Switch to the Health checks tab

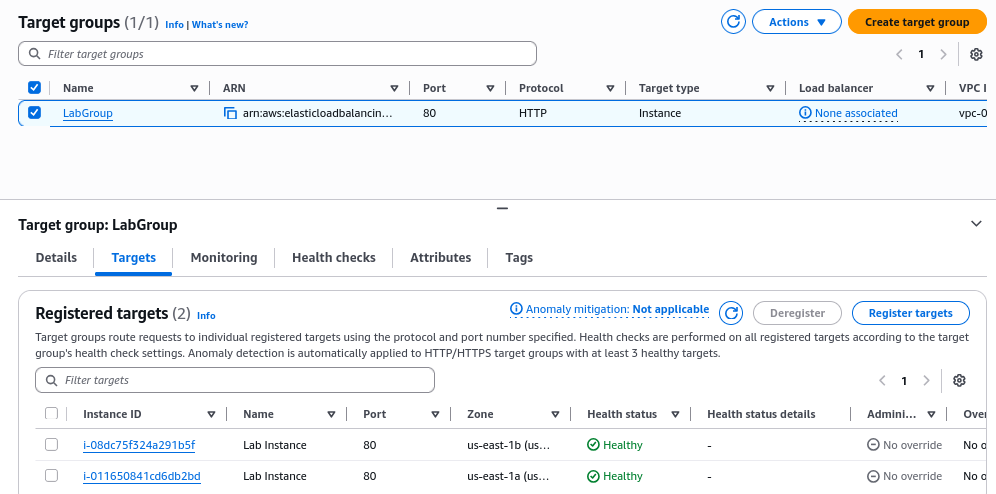[x=333, y=258]
